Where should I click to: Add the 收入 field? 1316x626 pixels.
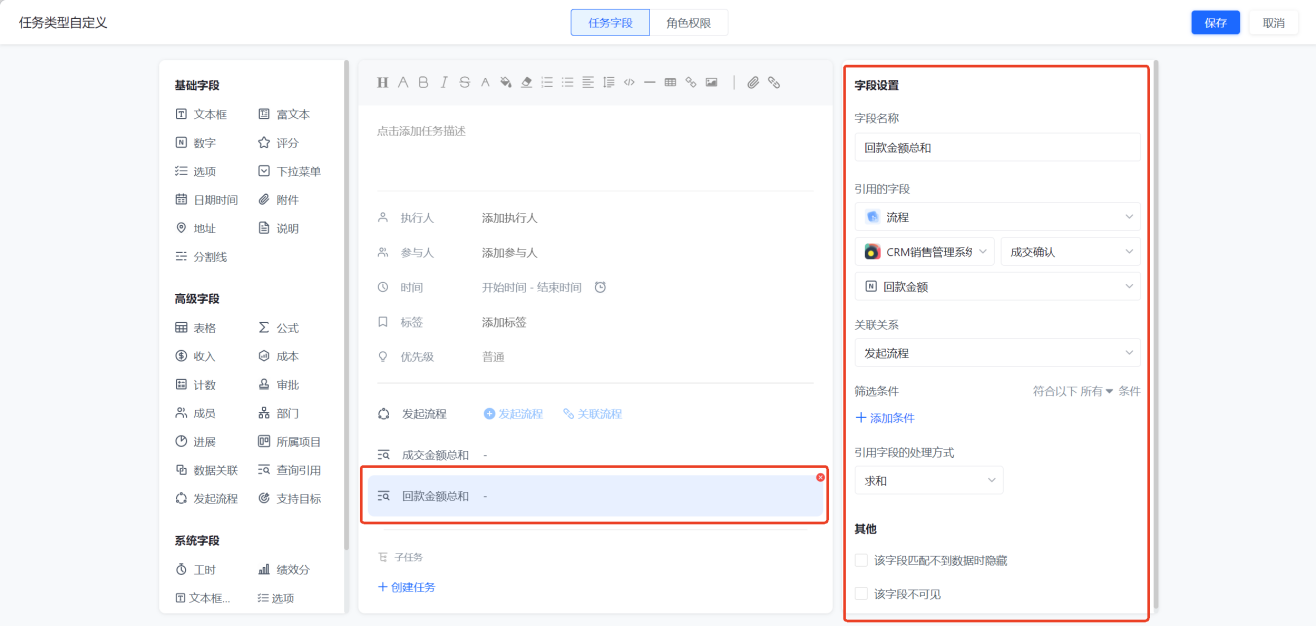click(195, 356)
